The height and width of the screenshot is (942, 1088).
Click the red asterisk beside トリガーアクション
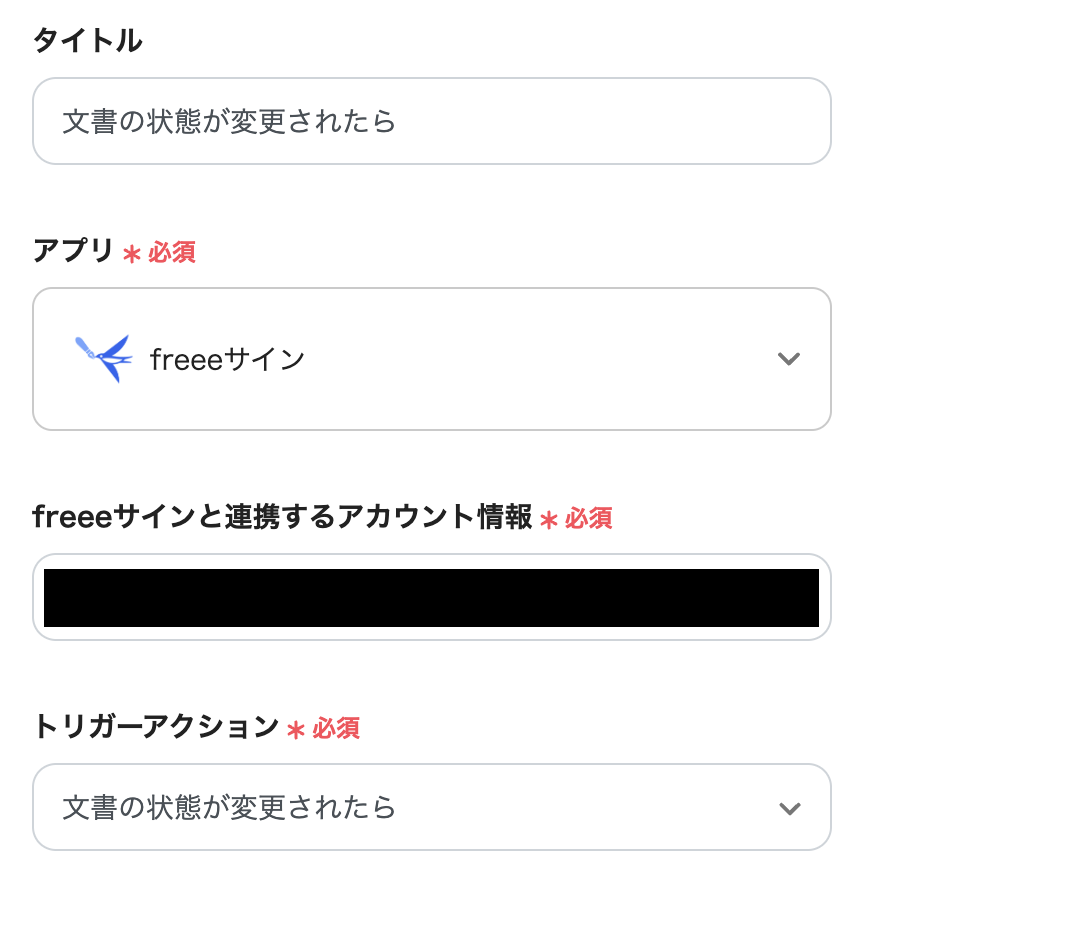click(x=295, y=730)
